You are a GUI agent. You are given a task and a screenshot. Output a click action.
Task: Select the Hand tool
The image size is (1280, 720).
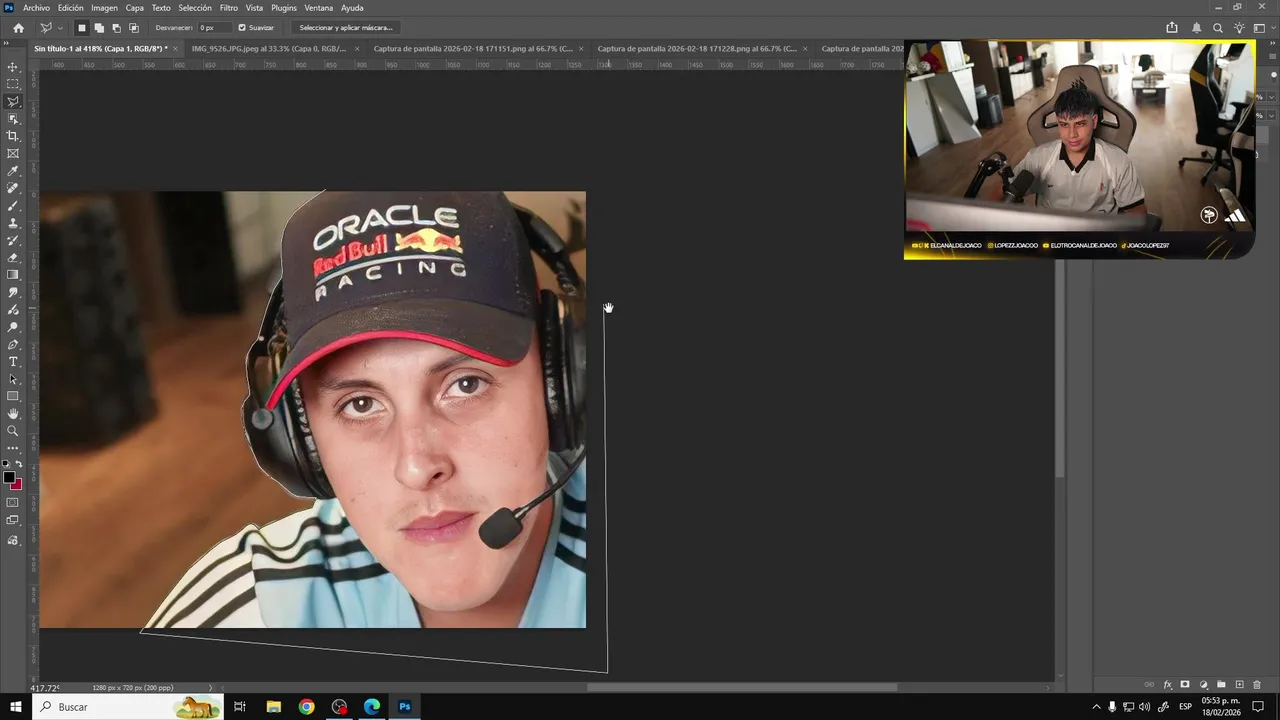13,414
